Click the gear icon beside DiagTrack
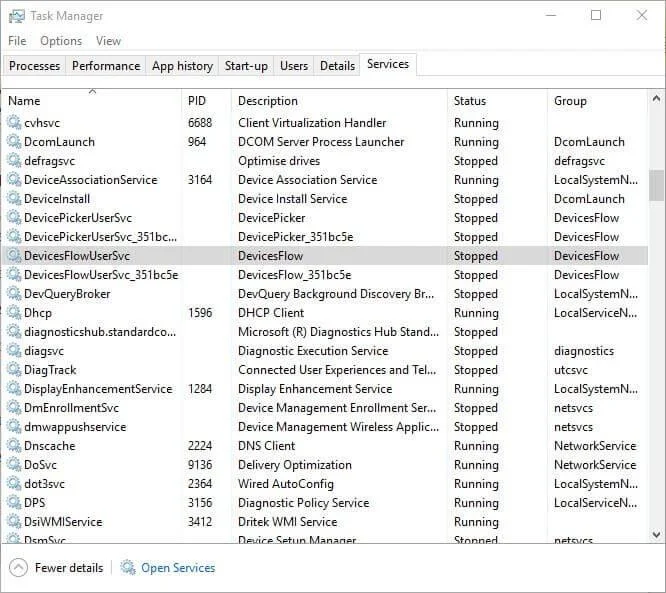 tap(14, 370)
